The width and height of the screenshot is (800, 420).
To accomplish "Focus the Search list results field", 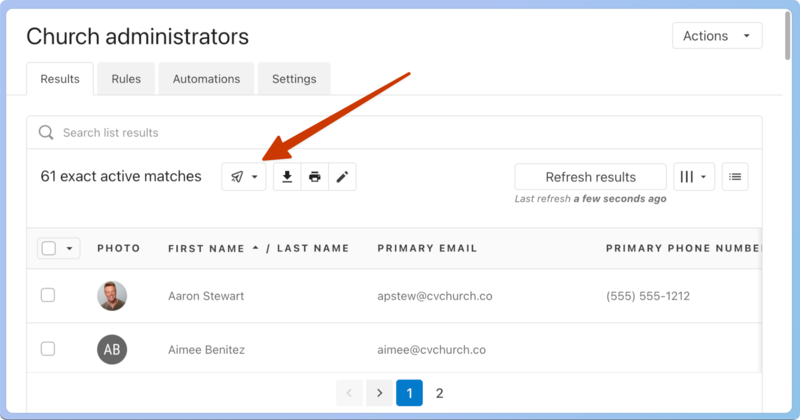I will (394, 133).
